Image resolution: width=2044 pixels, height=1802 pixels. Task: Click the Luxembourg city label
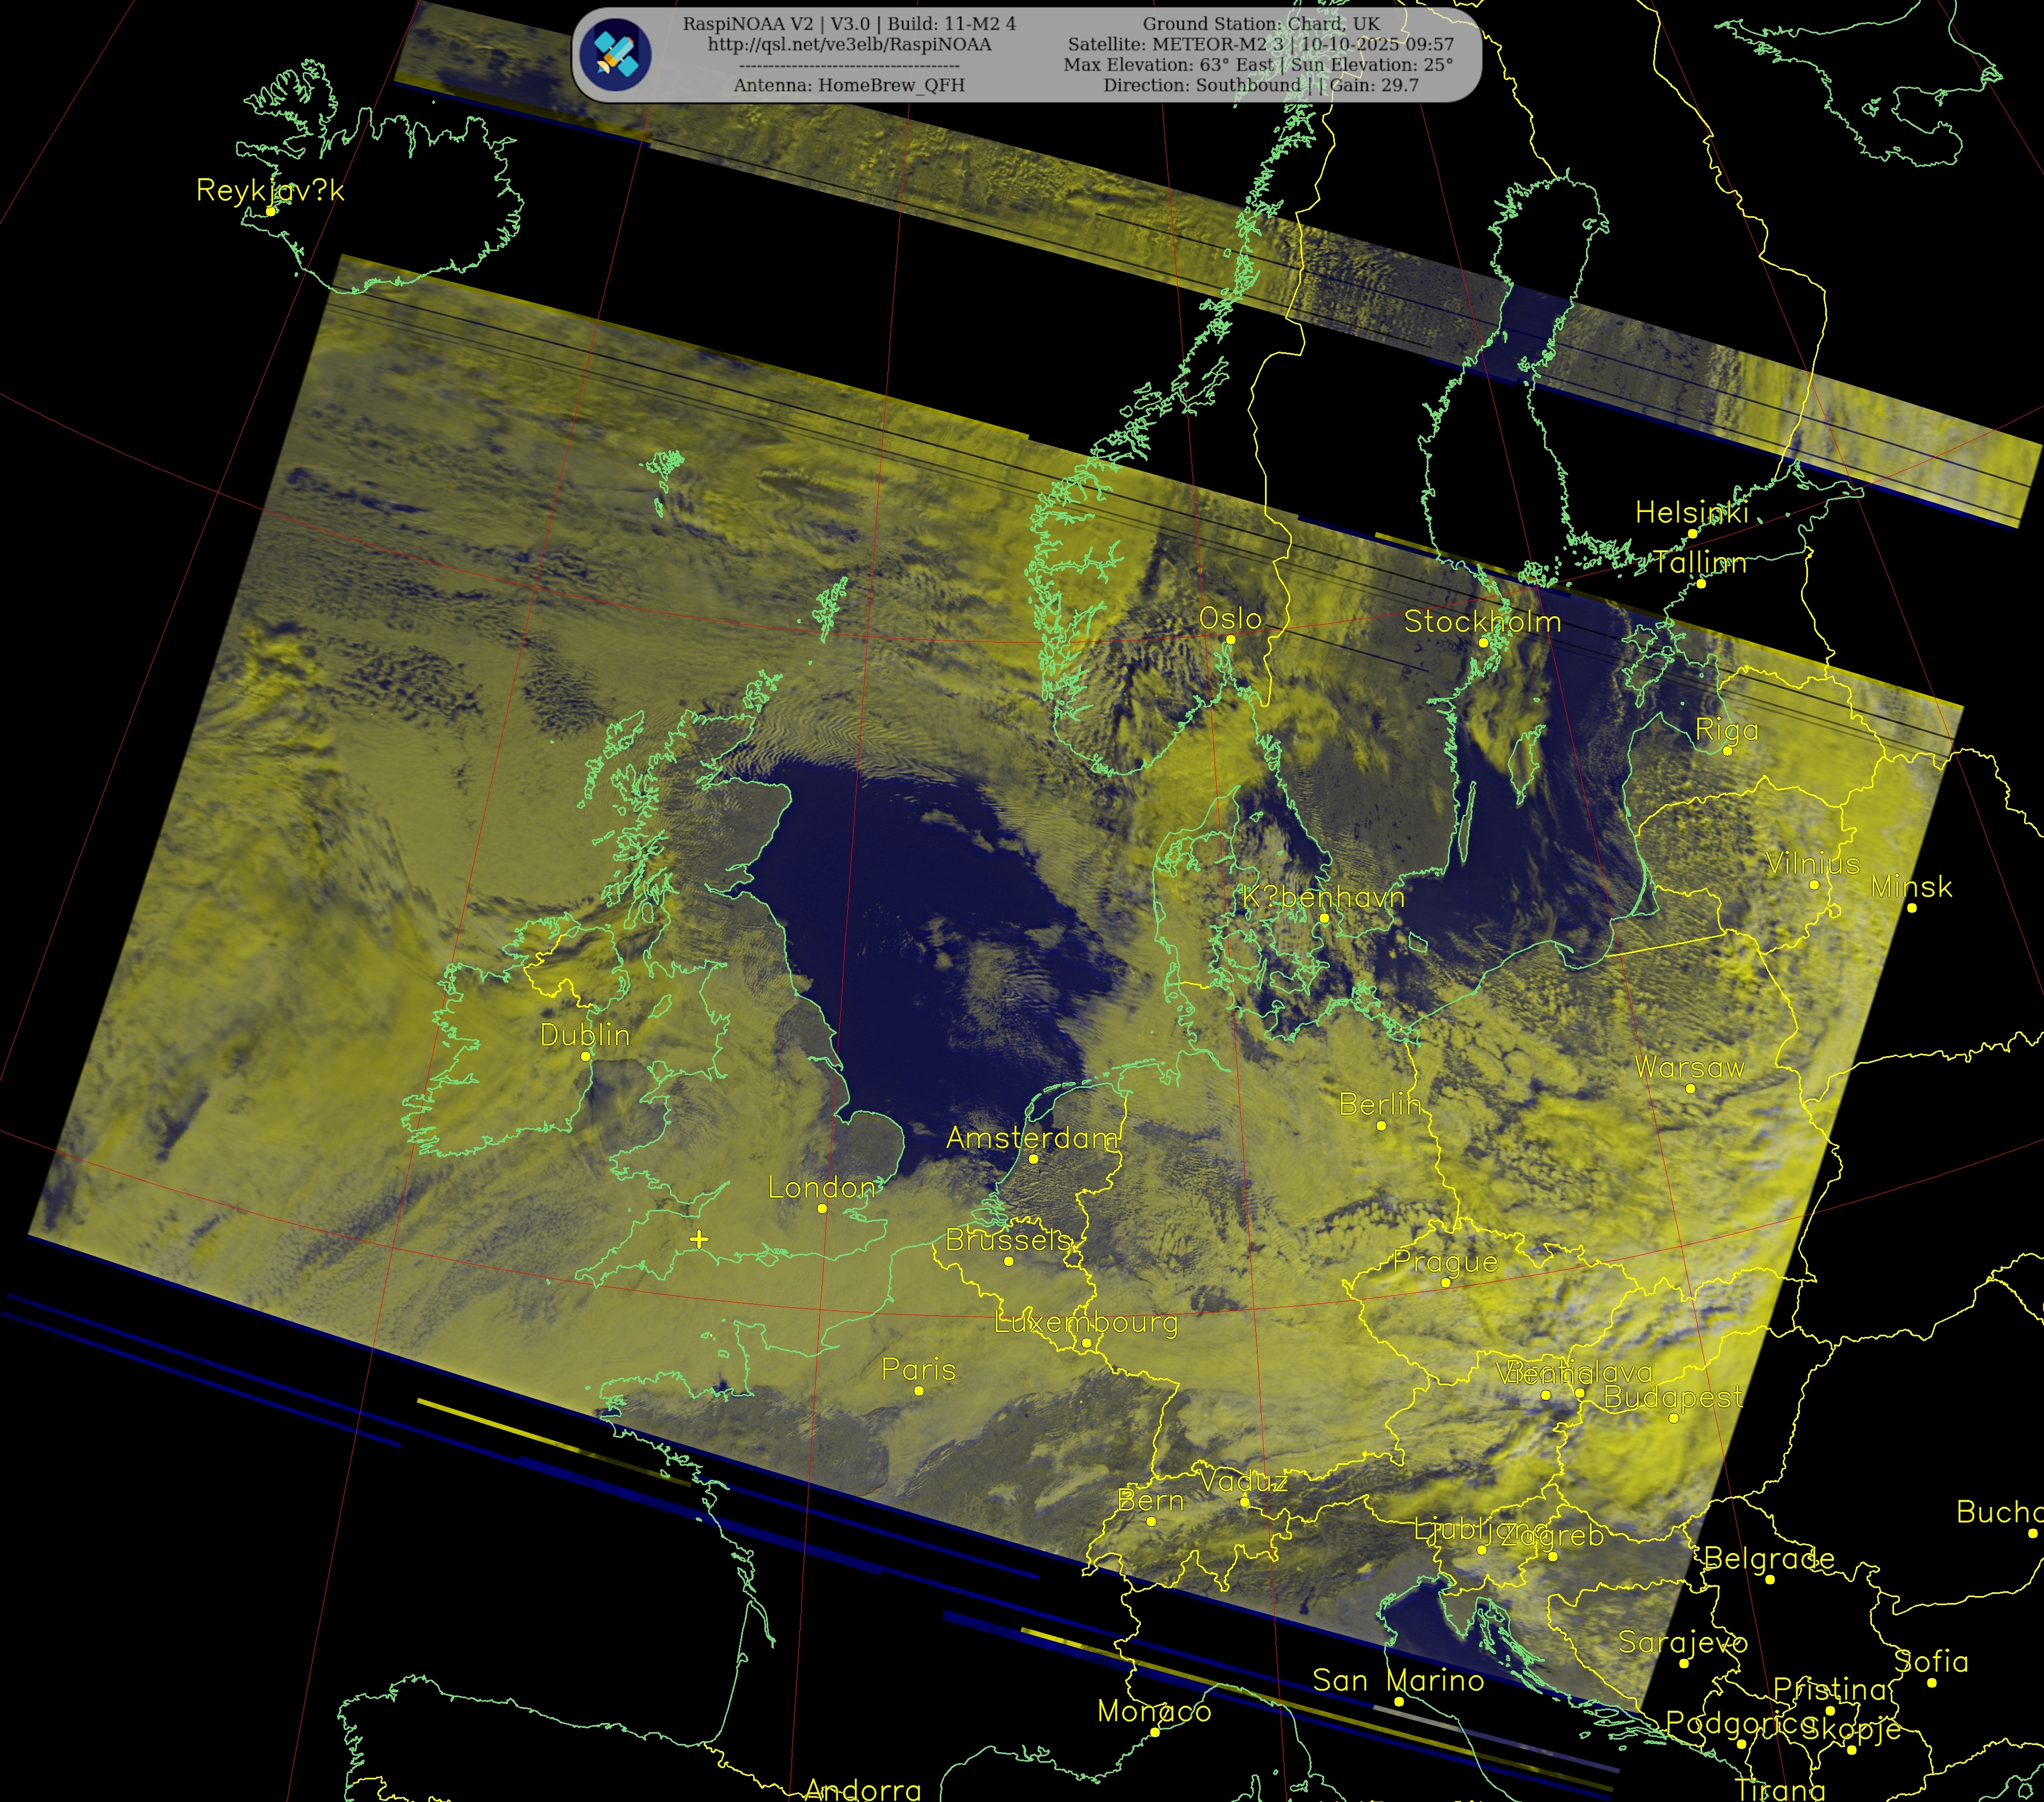[1086, 1323]
